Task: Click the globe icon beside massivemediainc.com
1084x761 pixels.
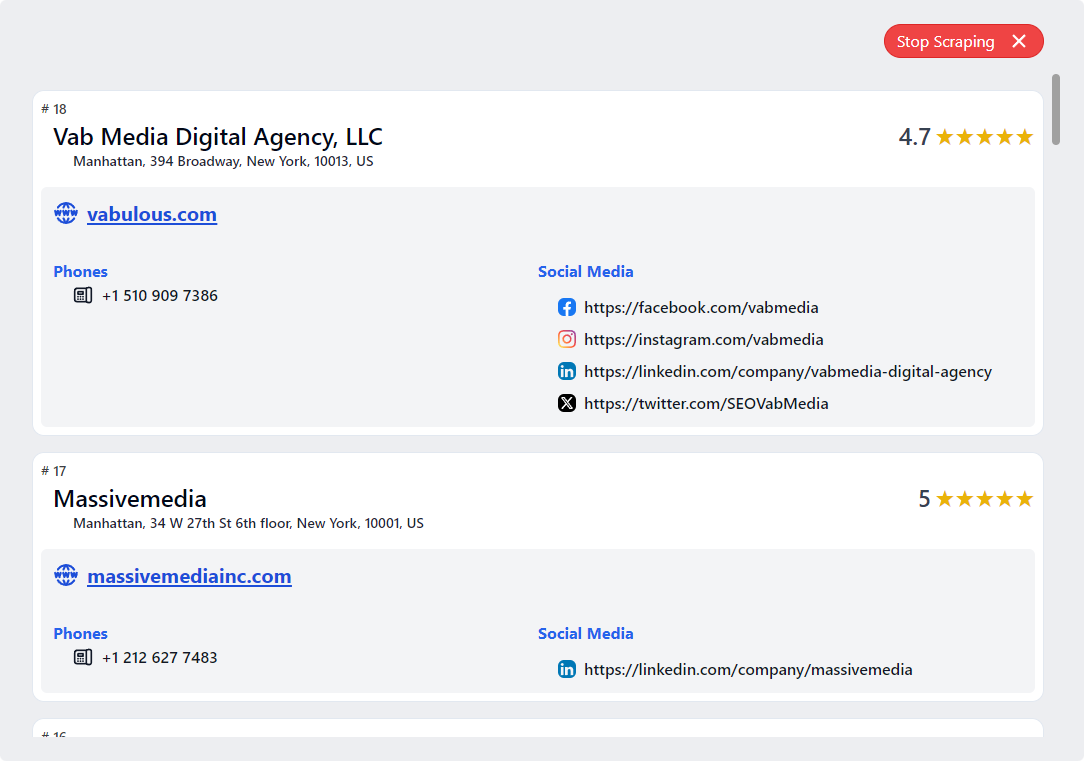Action: point(66,576)
